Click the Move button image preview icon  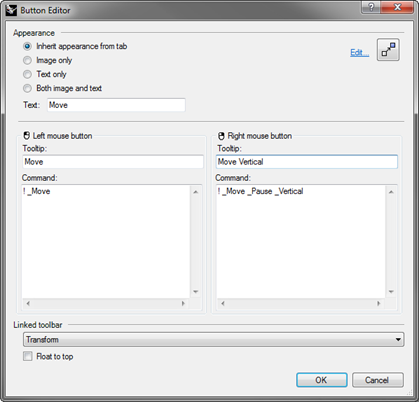(388, 50)
